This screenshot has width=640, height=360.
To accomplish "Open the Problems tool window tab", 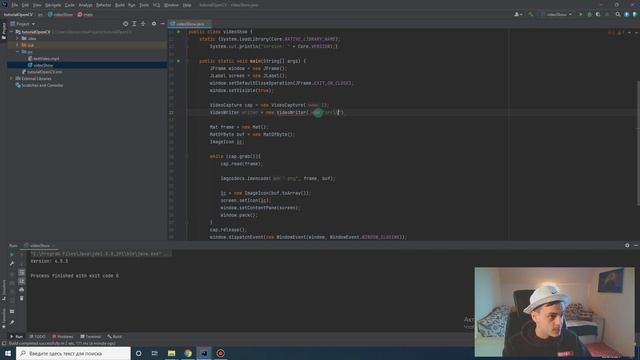I will [63, 336].
